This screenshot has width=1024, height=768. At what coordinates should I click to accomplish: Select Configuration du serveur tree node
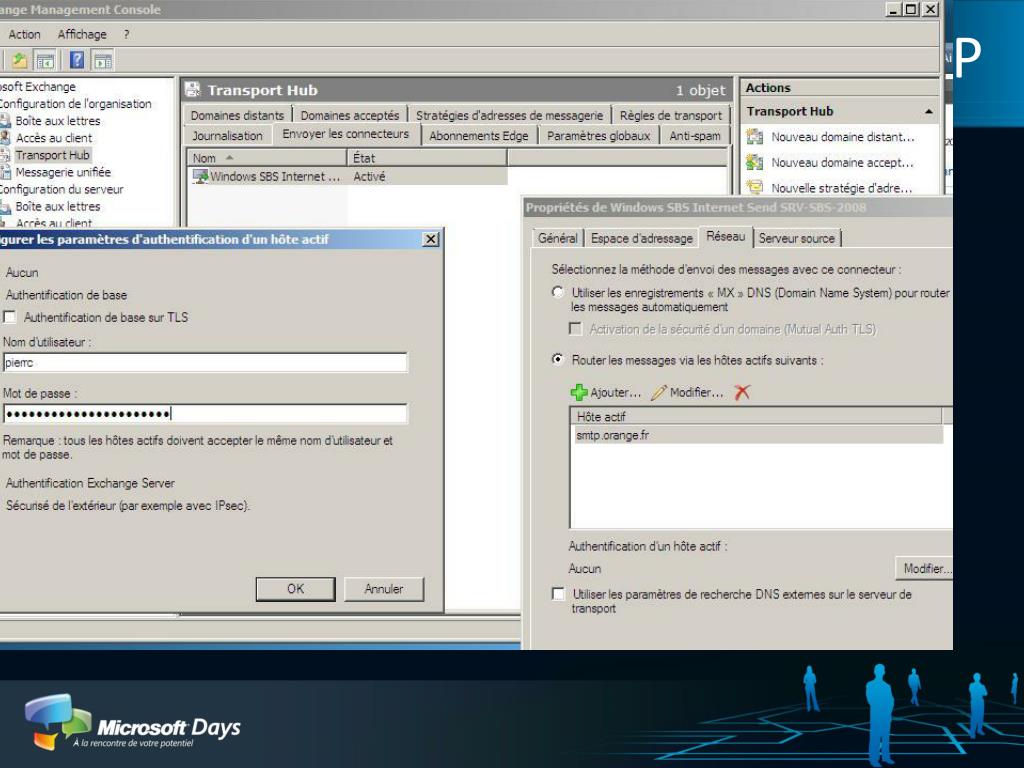click(x=61, y=189)
